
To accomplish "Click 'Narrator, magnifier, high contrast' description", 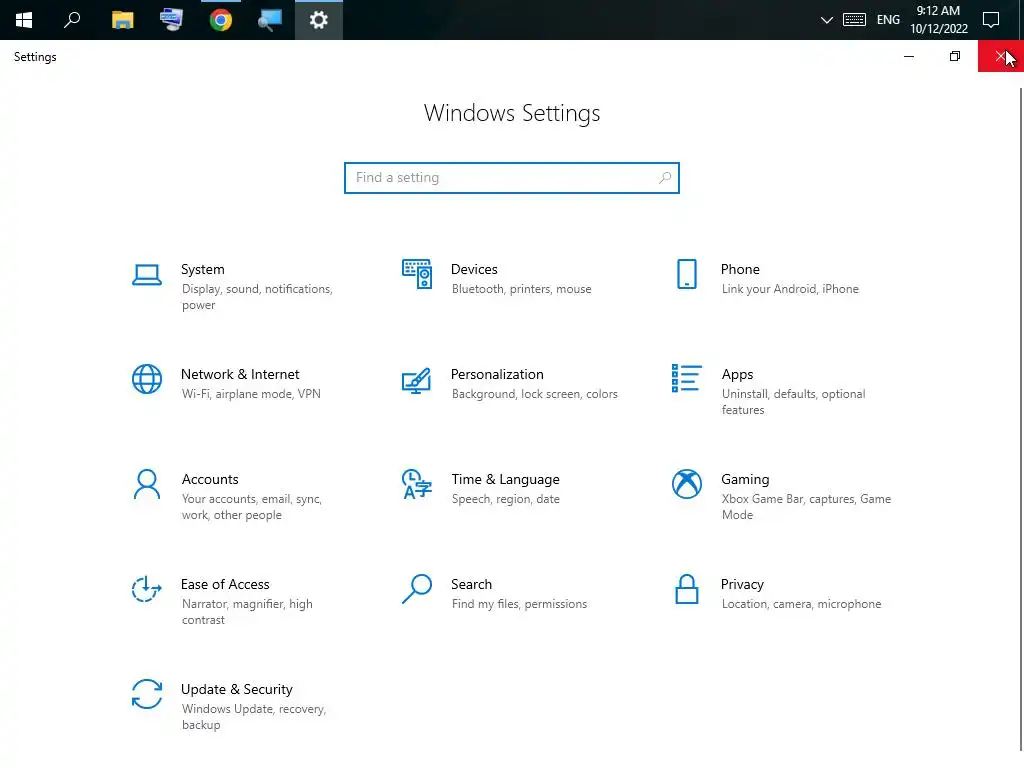I will click(247, 612).
